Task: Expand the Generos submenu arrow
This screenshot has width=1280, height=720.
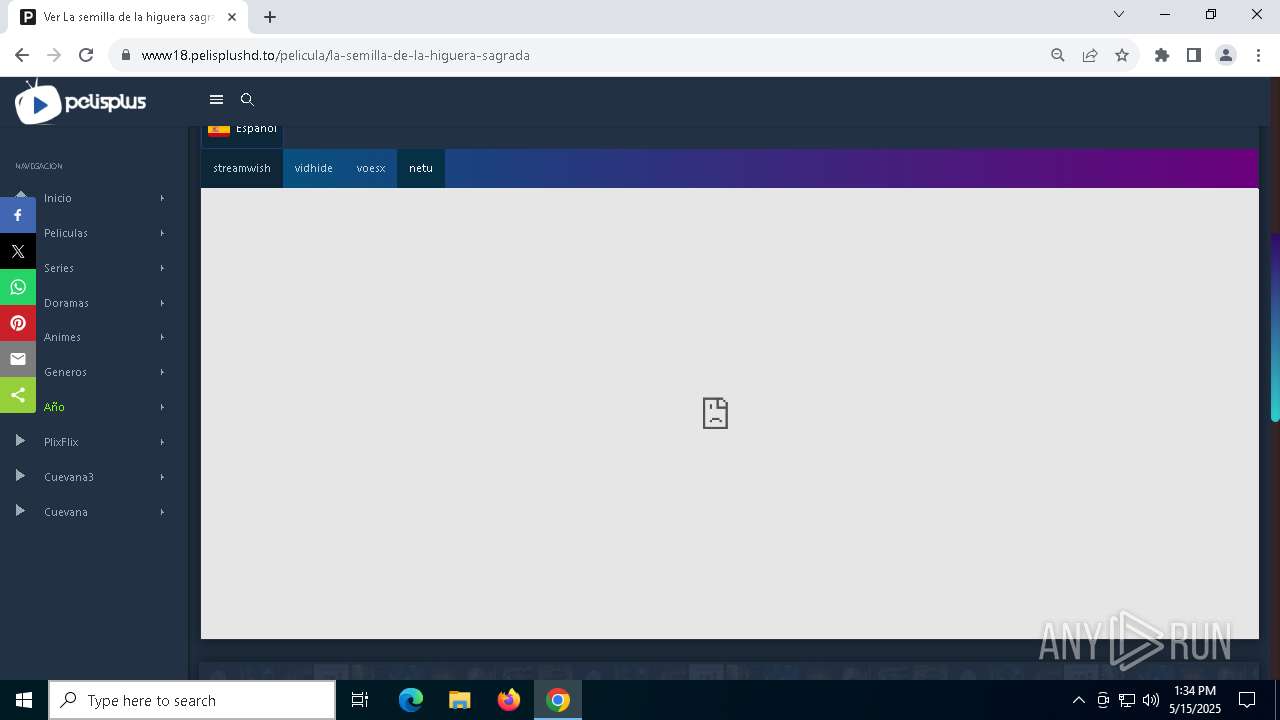Action: tap(162, 372)
